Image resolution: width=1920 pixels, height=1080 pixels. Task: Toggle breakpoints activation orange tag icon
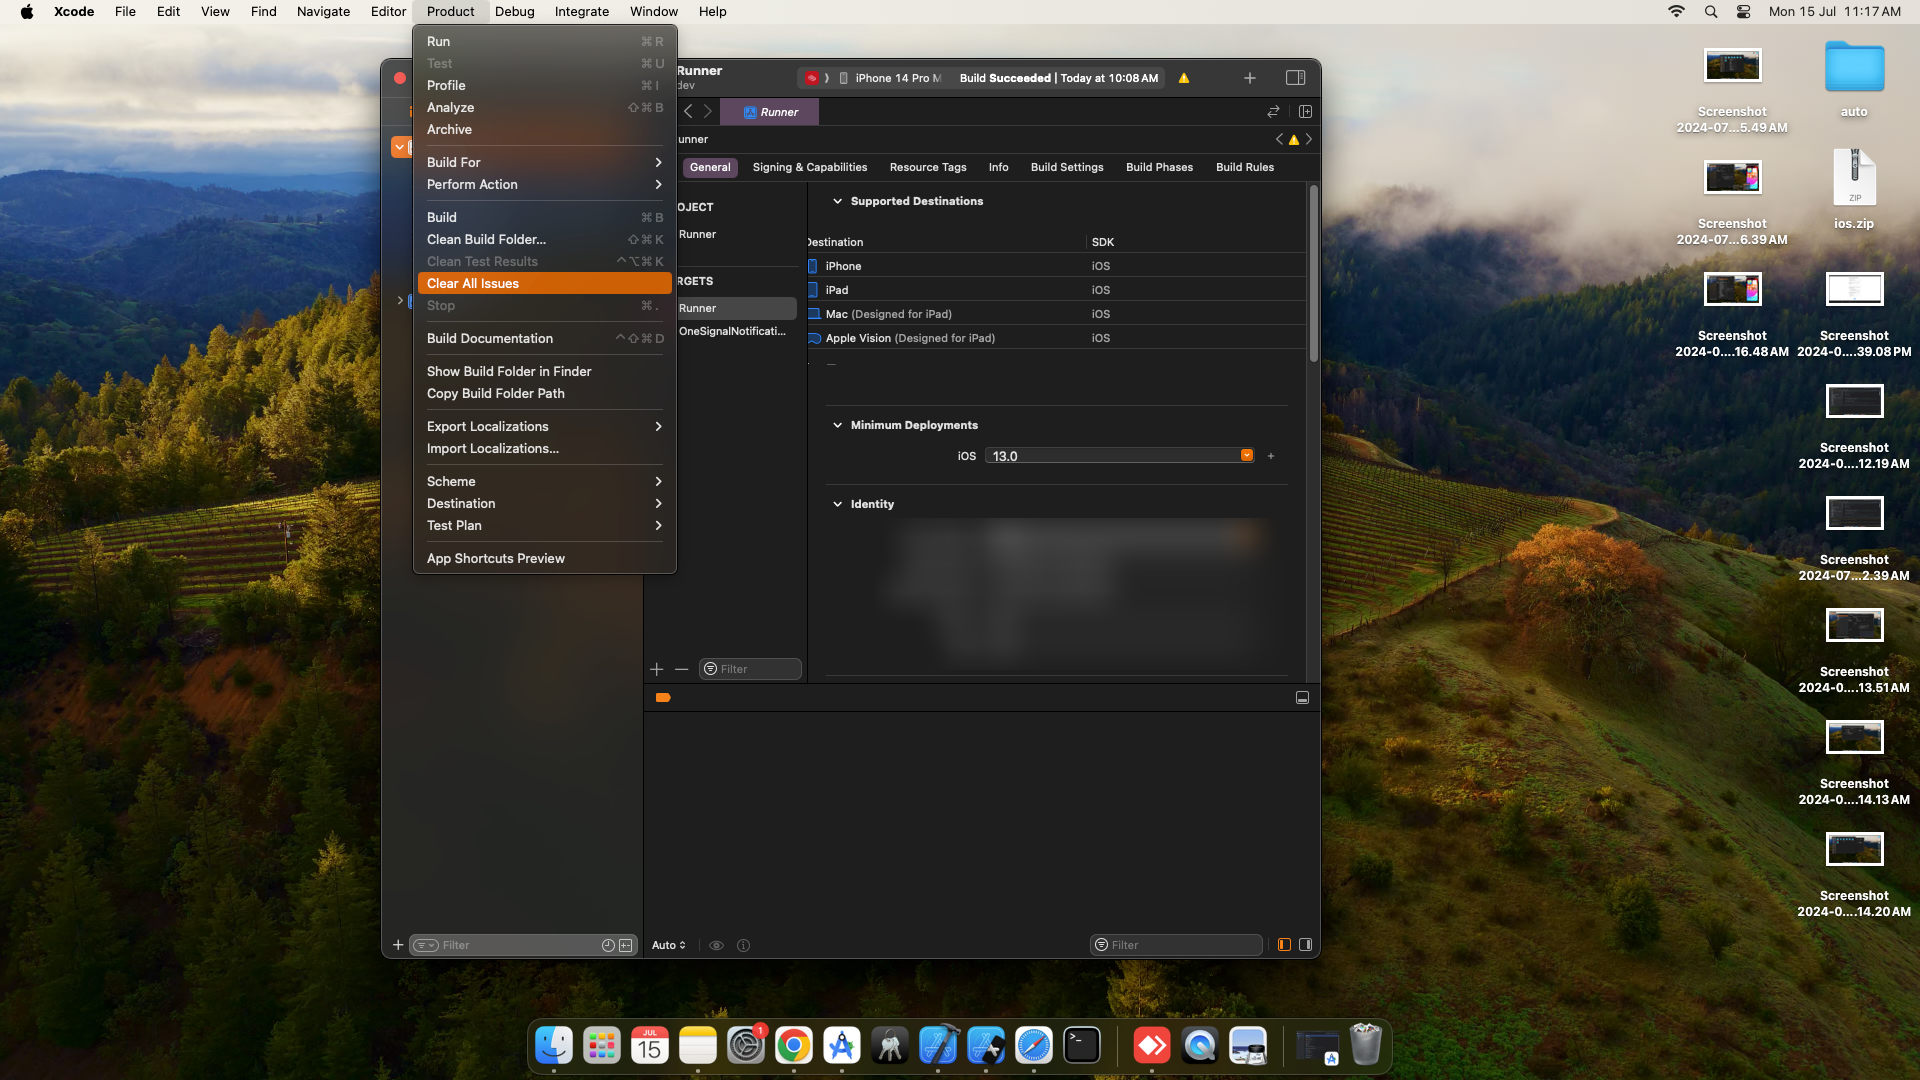663,698
